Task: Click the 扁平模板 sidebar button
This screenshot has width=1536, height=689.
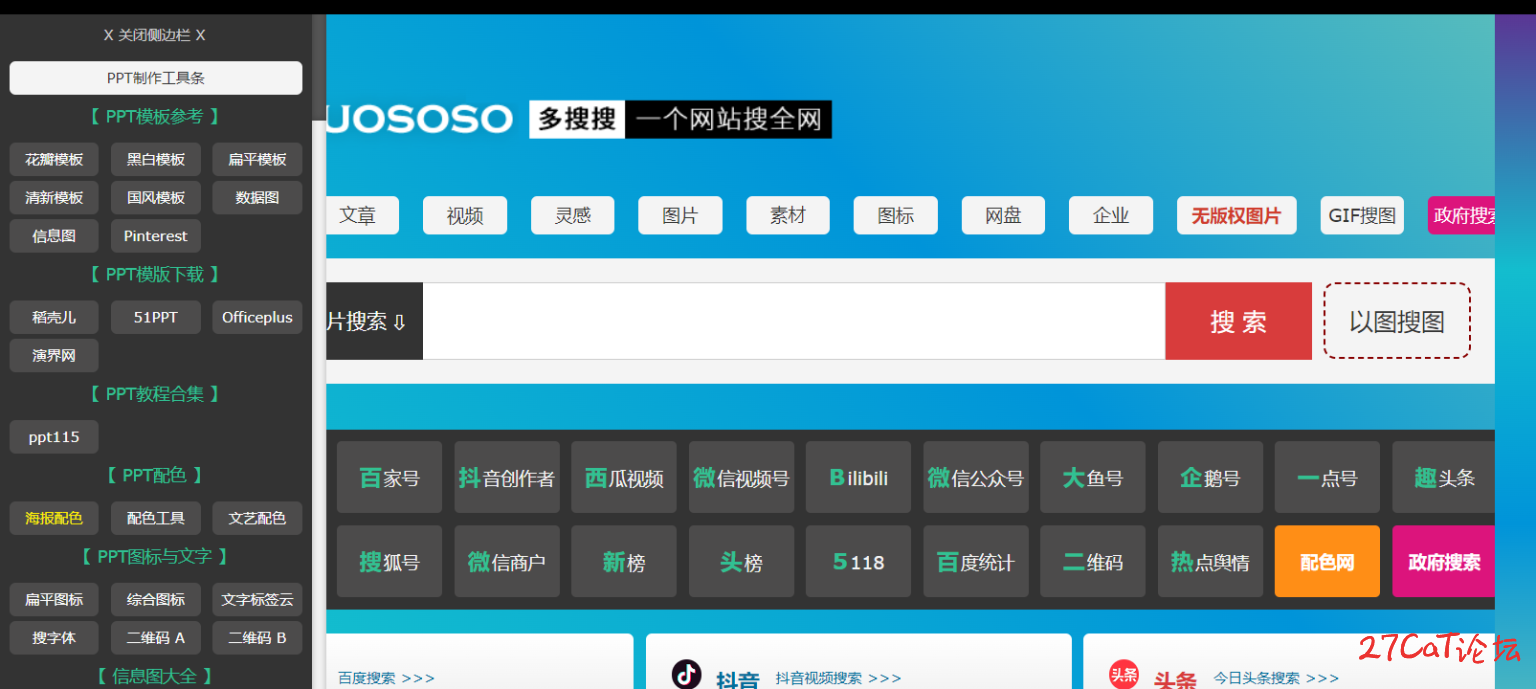Action: (x=257, y=159)
